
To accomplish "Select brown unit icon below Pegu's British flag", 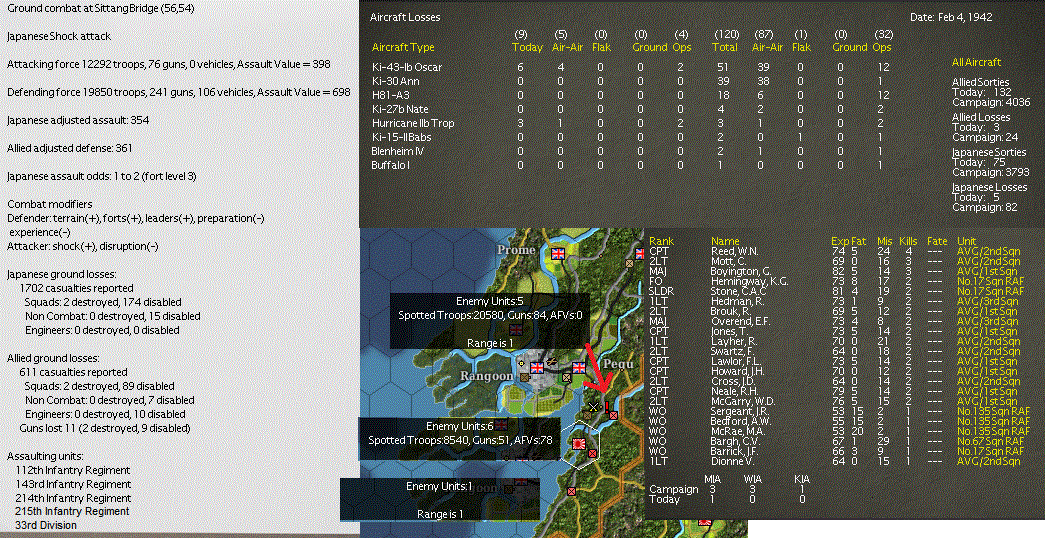I will [566, 377].
